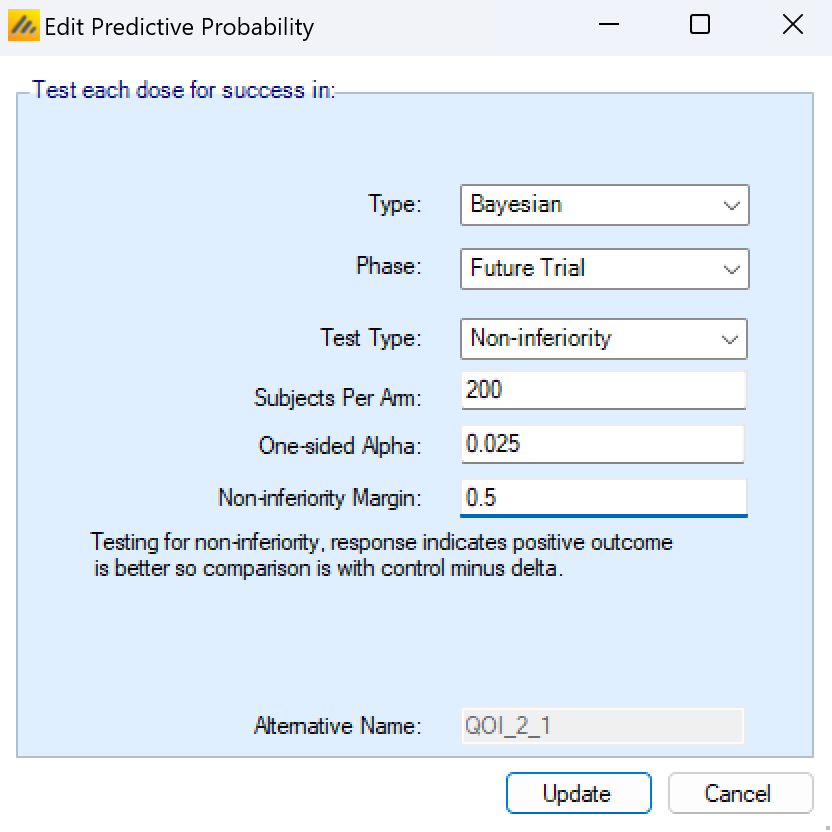The width and height of the screenshot is (832, 832).
Task: Close the dialog with the X button
Action: (792, 26)
